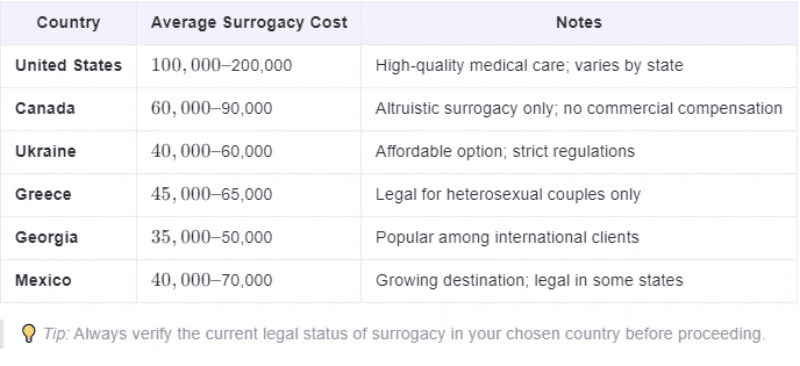Image resolution: width=800 pixels, height=366 pixels.
Task: Click the Greece country cell
Action: (43, 194)
